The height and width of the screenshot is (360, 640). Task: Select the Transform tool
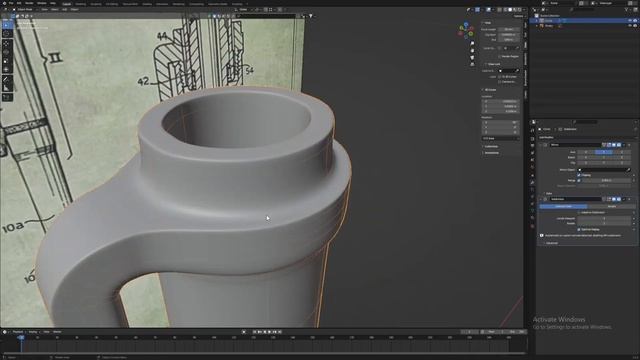[7, 70]
